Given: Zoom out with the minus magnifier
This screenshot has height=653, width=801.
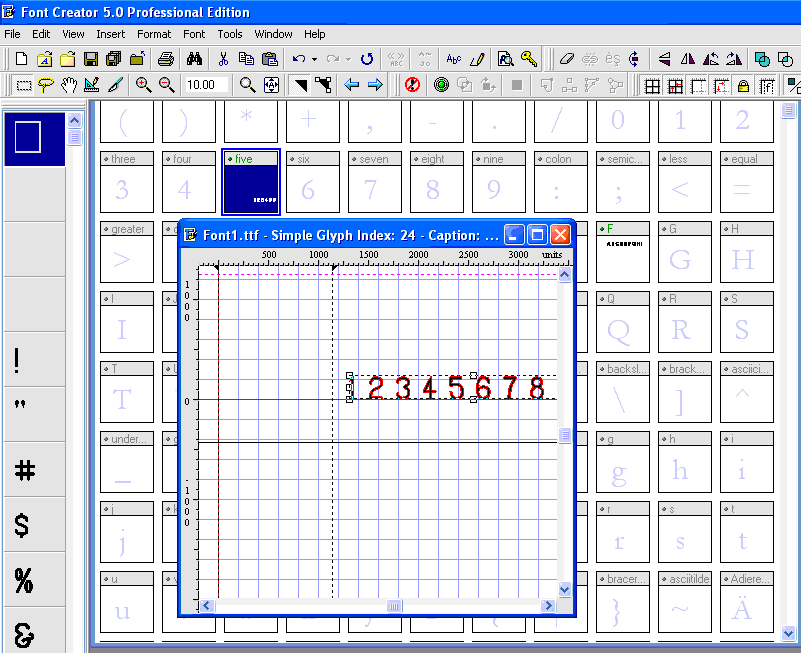Looking at the screenshot, I should click(x=167, y=85).
